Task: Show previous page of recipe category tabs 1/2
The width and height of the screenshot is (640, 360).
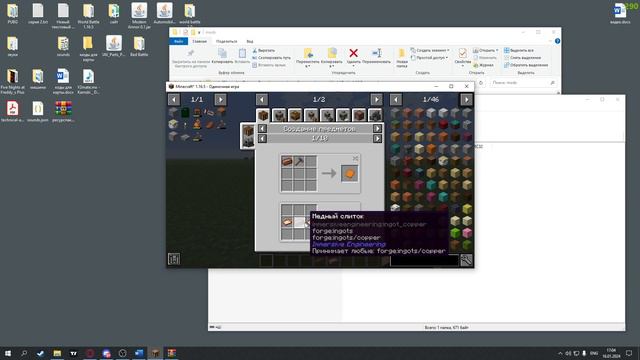Action: (x=262, y=99)
